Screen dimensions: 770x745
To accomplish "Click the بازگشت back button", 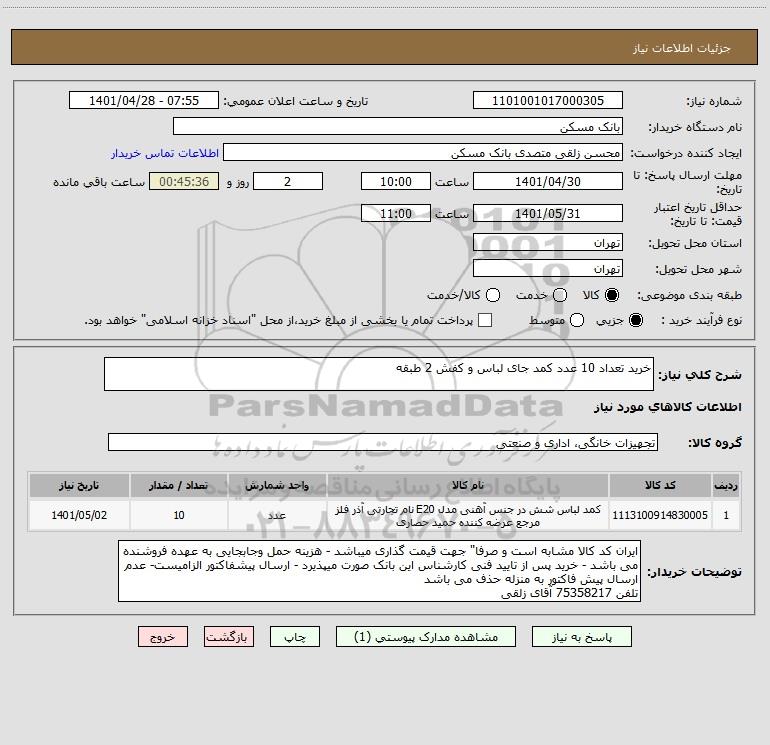I will coord(229,637).
